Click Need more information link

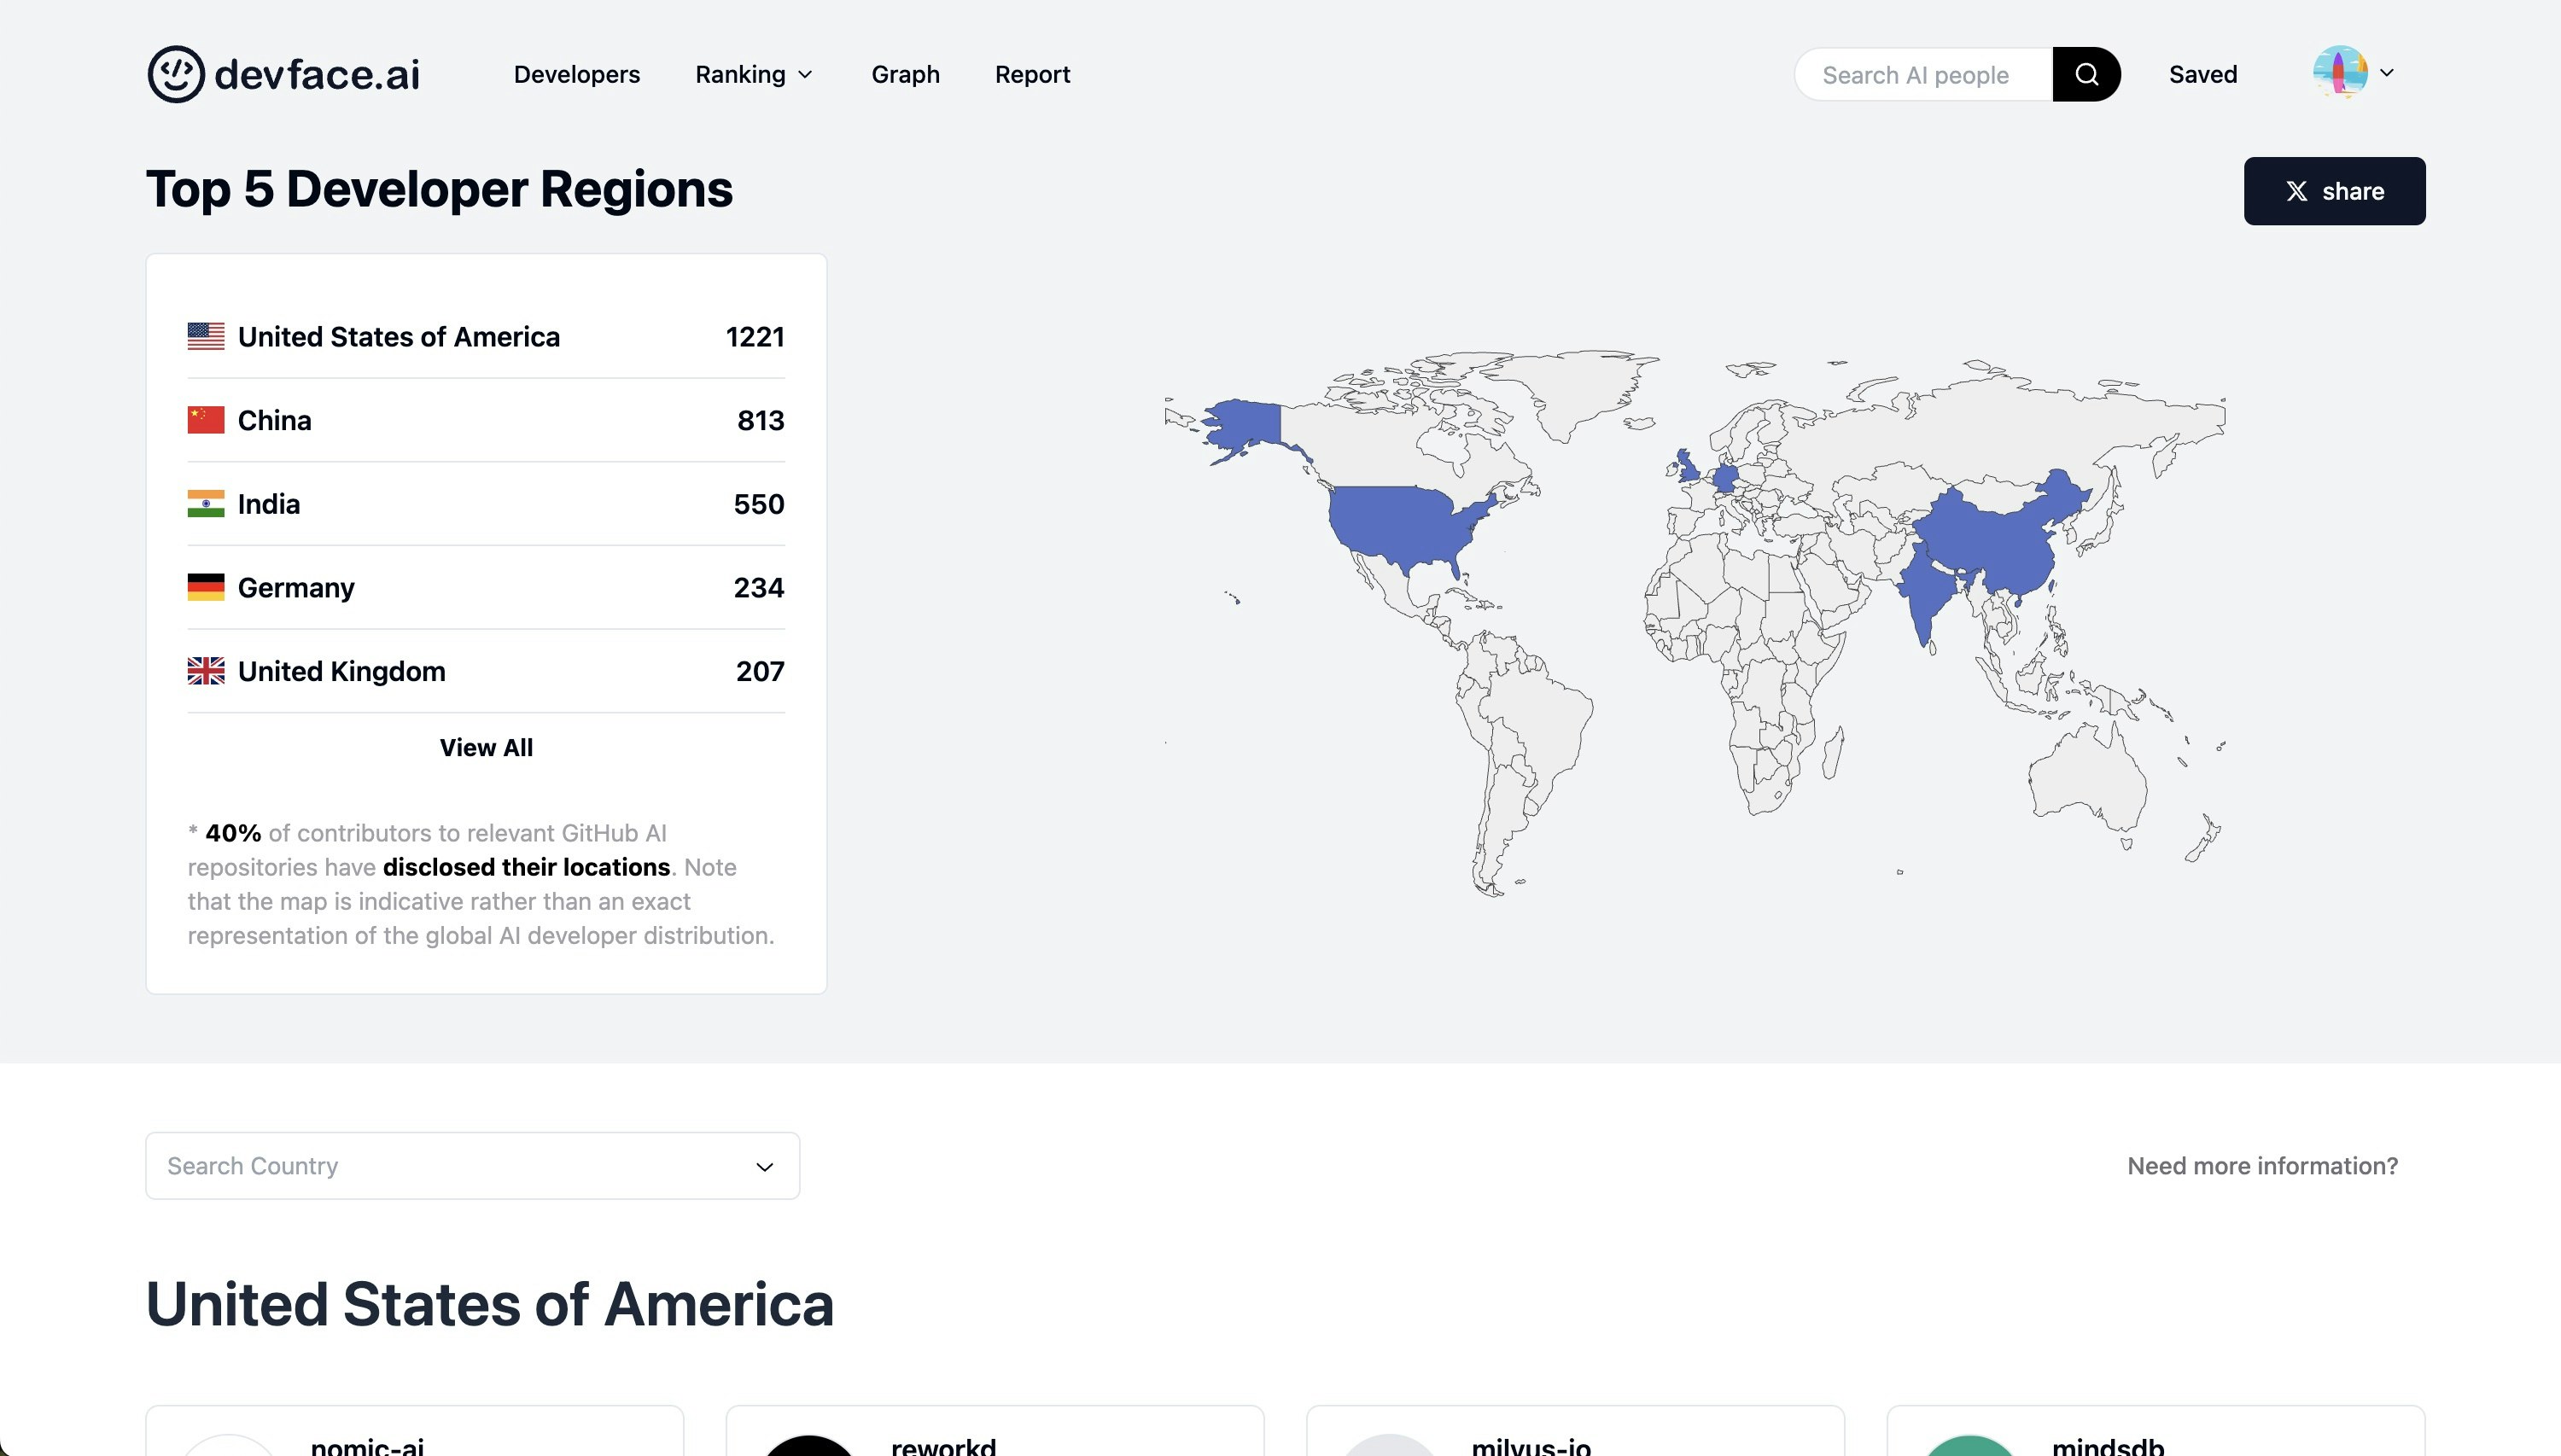click(x=2262, y=1166)
